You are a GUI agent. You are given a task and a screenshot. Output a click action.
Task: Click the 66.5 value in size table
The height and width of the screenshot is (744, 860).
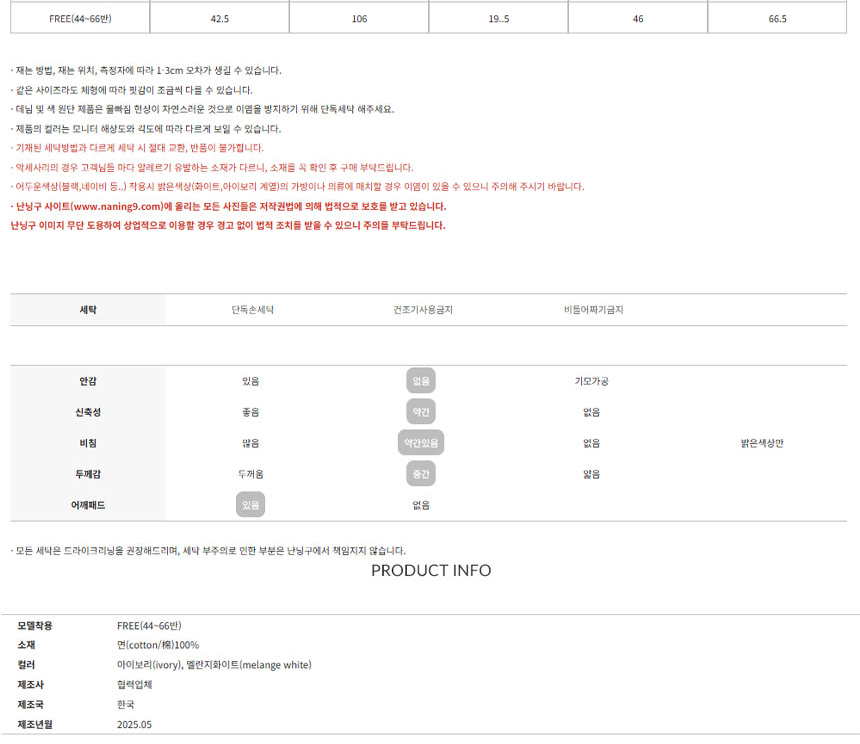pos(777,18)
